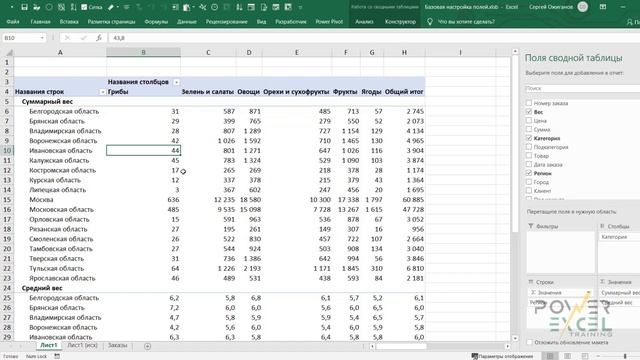
Task: Uncheck the Категория field checkbox
Action: point(529,138)
